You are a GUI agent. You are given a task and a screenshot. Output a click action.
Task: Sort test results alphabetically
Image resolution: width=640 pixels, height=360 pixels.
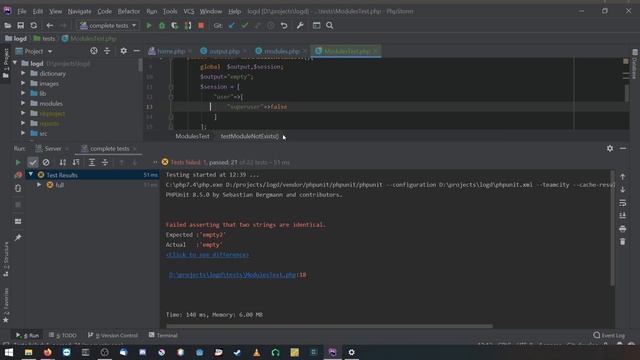click(x=62, y=162)
